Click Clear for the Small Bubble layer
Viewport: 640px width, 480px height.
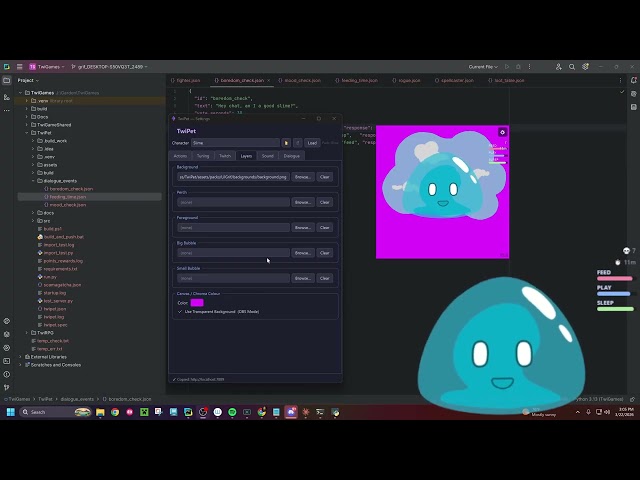tap(324, 278)
